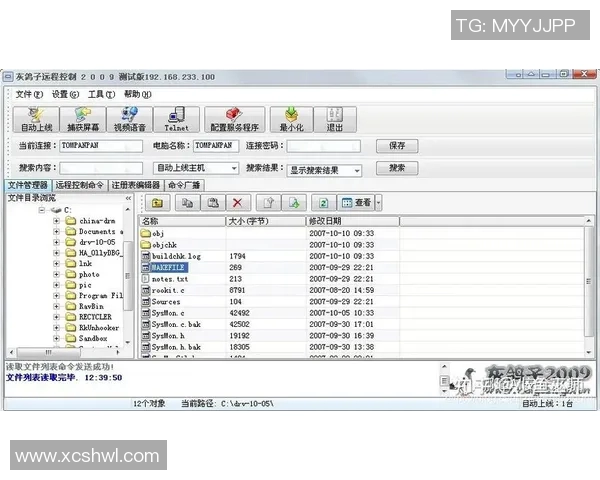This screenshot has height=480, width=600.
Task: Open the 捕获屏幕 screen capture tool
Action: pos(83,119)
